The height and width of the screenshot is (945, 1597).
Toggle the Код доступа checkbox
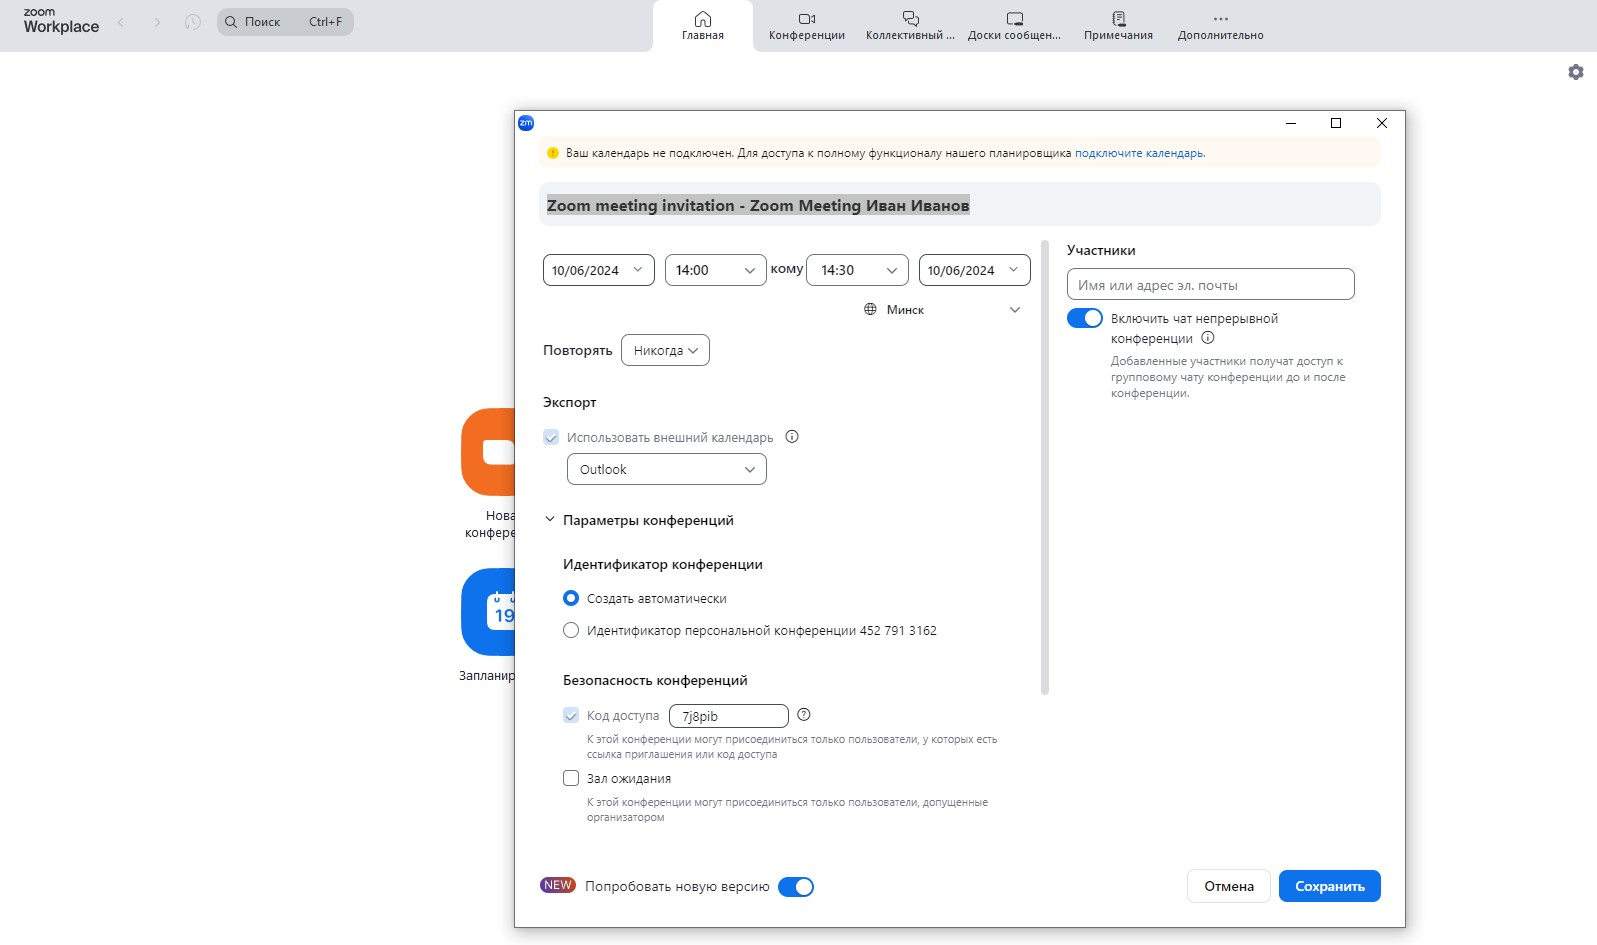pos(571,715)
